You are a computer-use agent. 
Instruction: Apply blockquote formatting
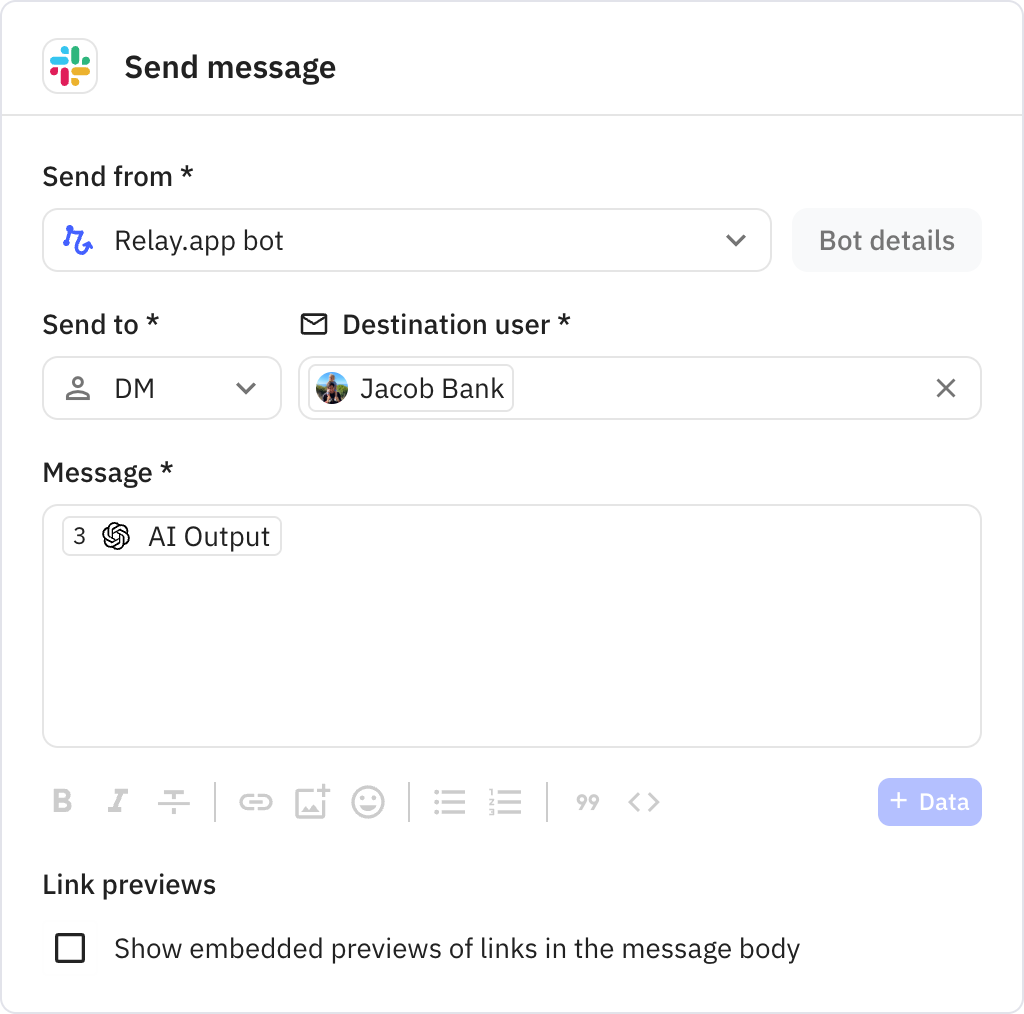coord(587,801)
